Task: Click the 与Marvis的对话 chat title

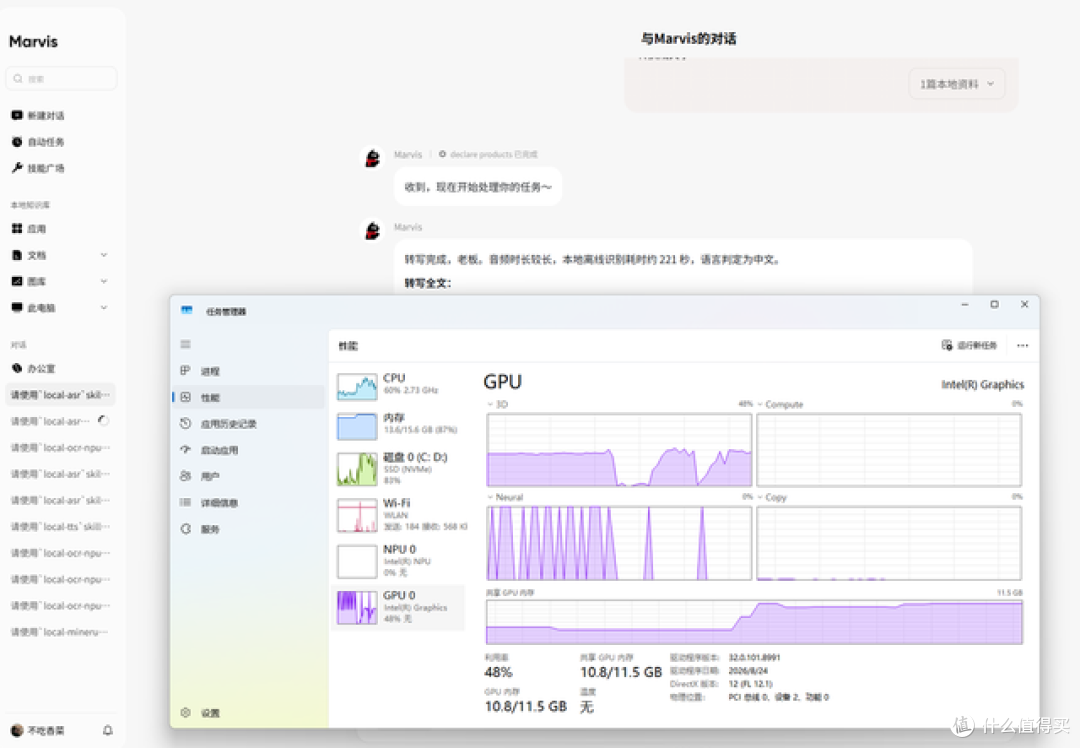Action: (688, 39)
